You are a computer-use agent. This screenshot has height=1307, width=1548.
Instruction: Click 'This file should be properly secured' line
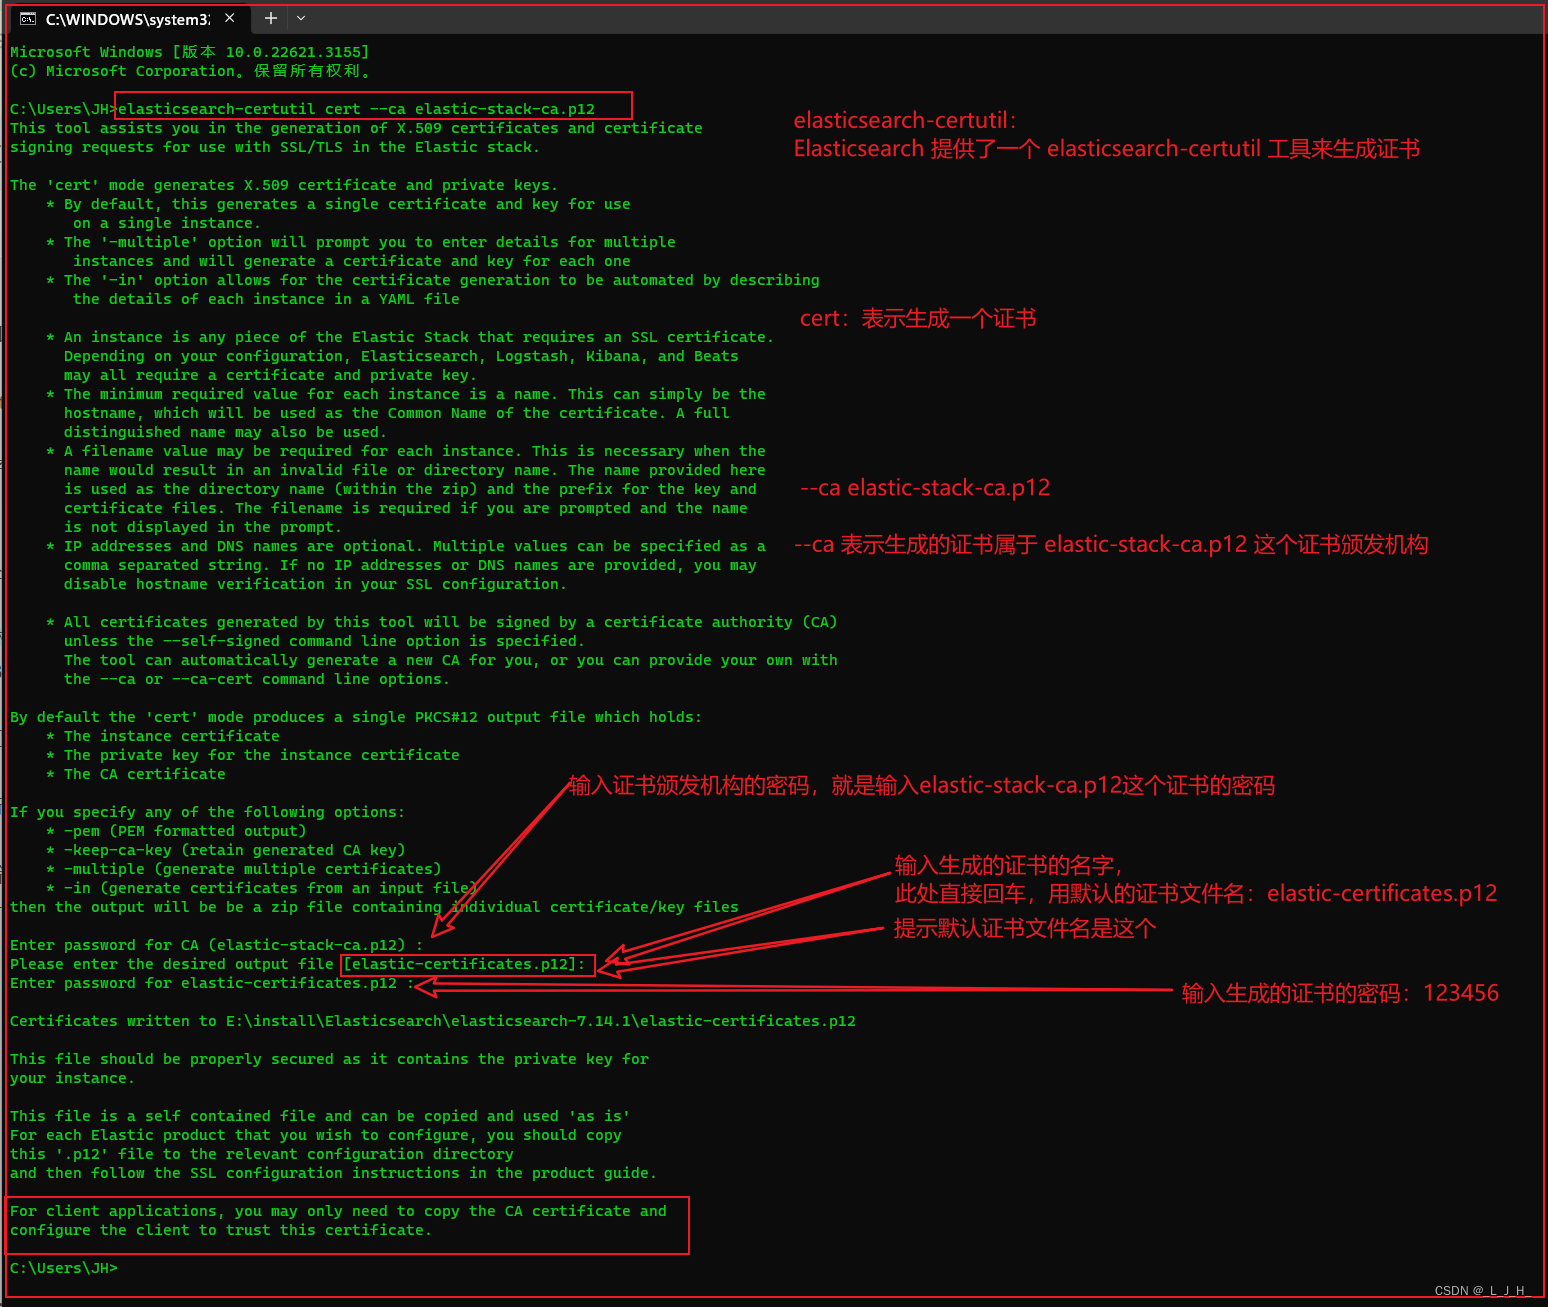coord(329,1059)
